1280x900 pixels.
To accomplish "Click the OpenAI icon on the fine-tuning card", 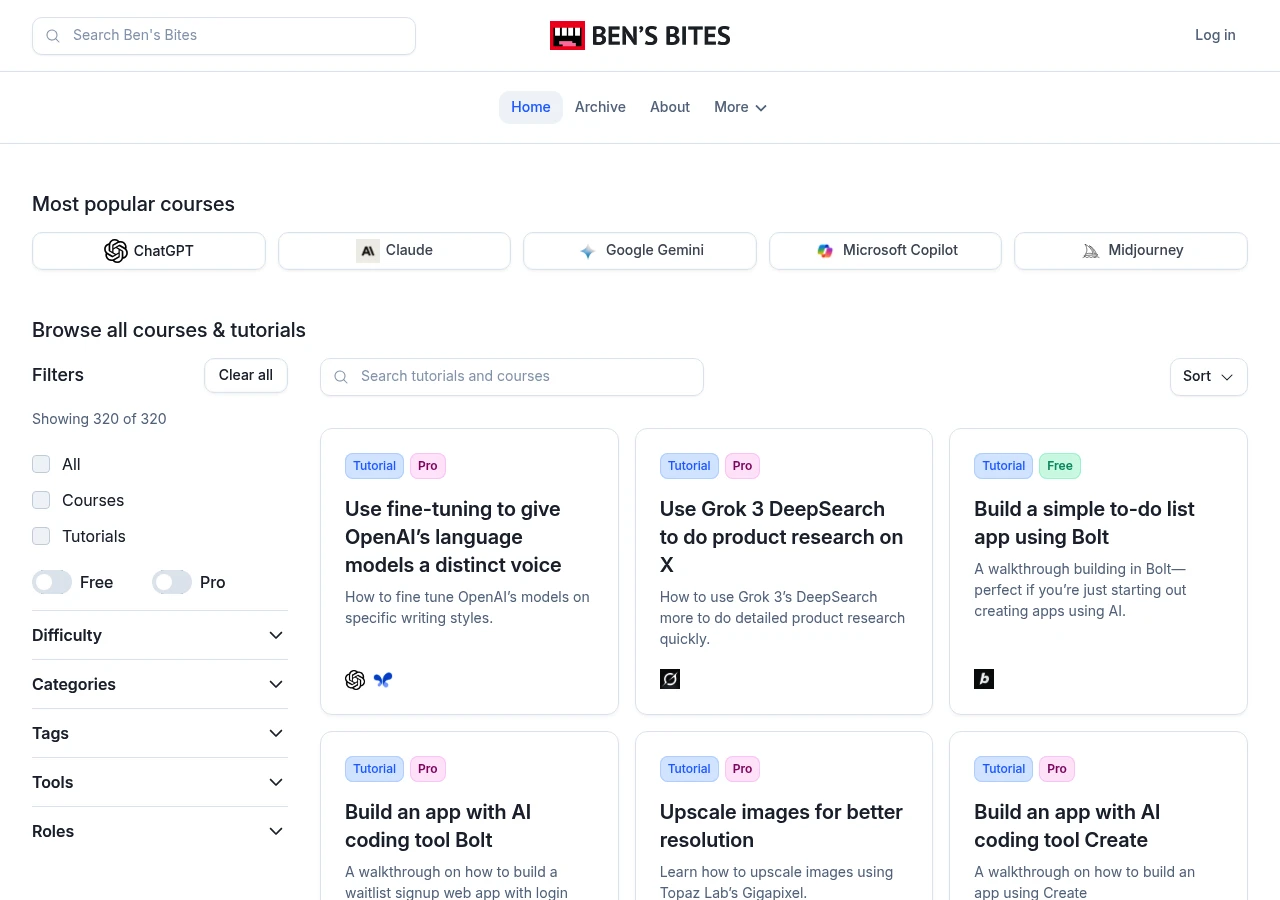I will 355,680.
